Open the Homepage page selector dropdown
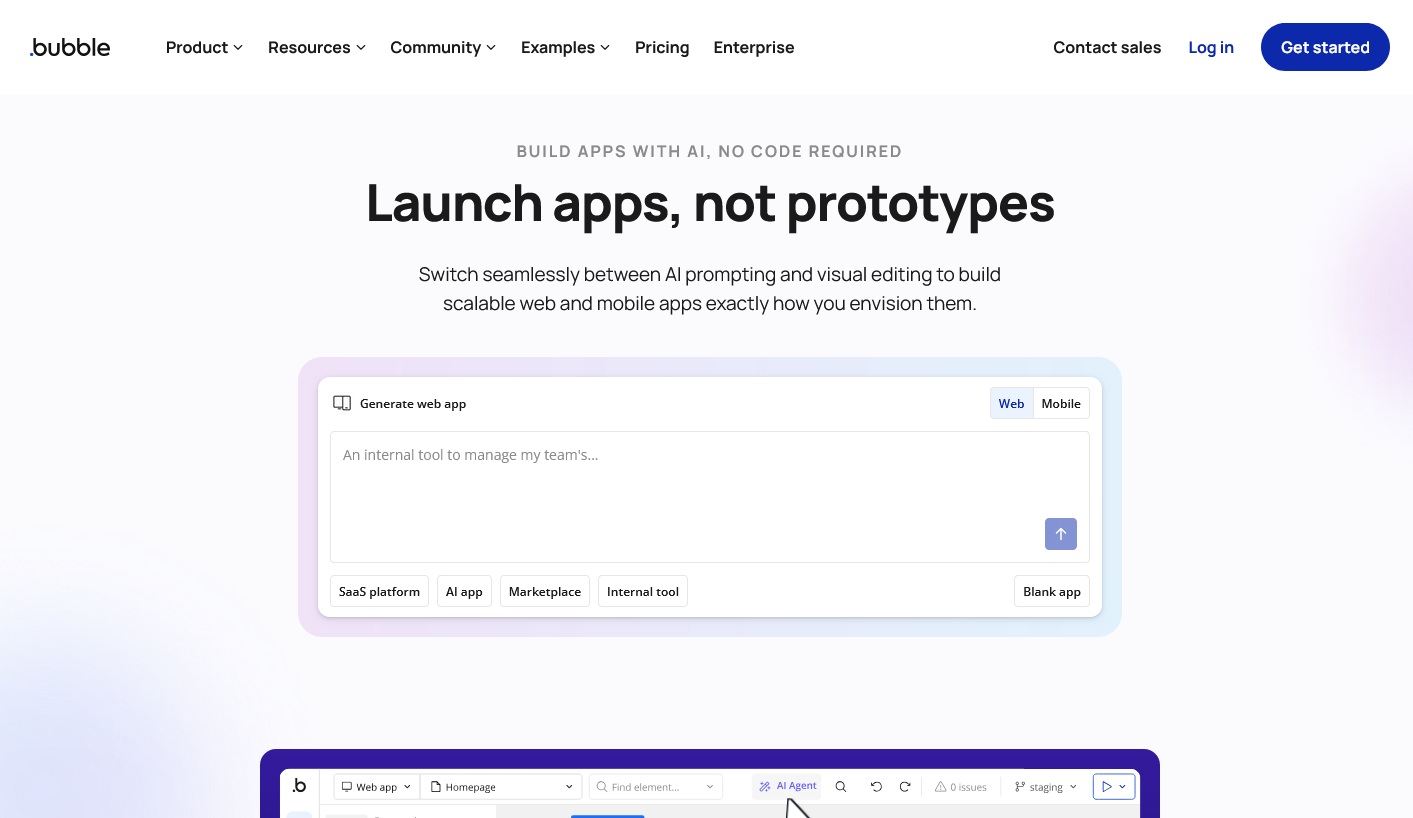 coord(501,787)
